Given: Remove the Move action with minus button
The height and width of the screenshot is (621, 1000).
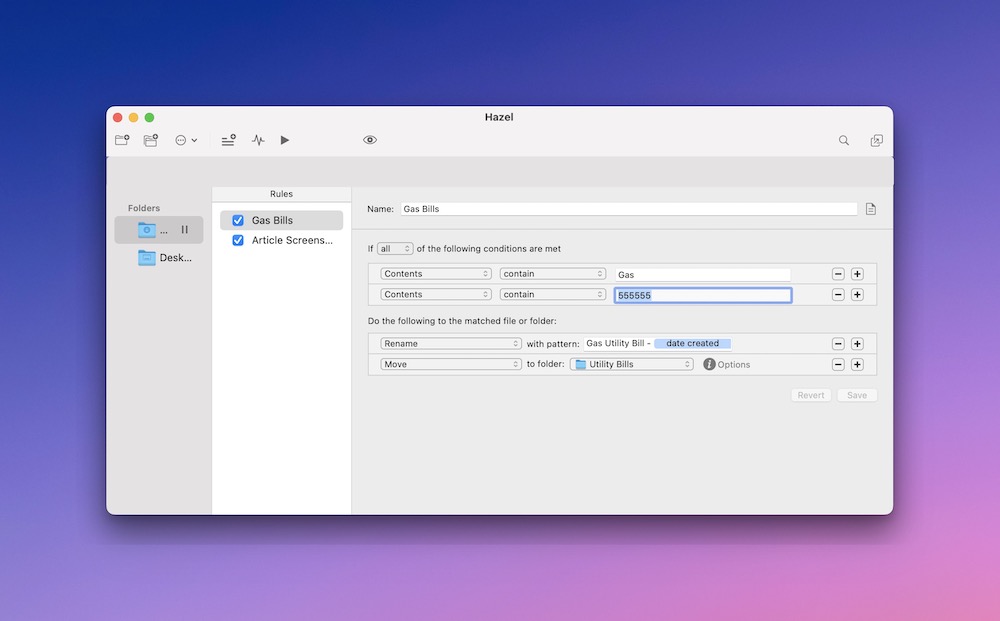Looking at the screenshot, I should pos(838,364).
